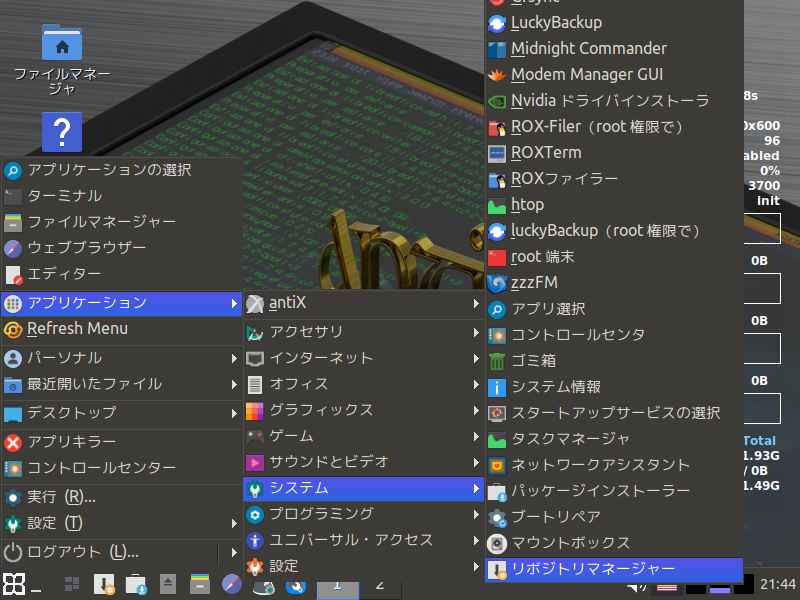Click the システム情報 icon
Screen dimensions: 800x600
[x=496, y=388]
